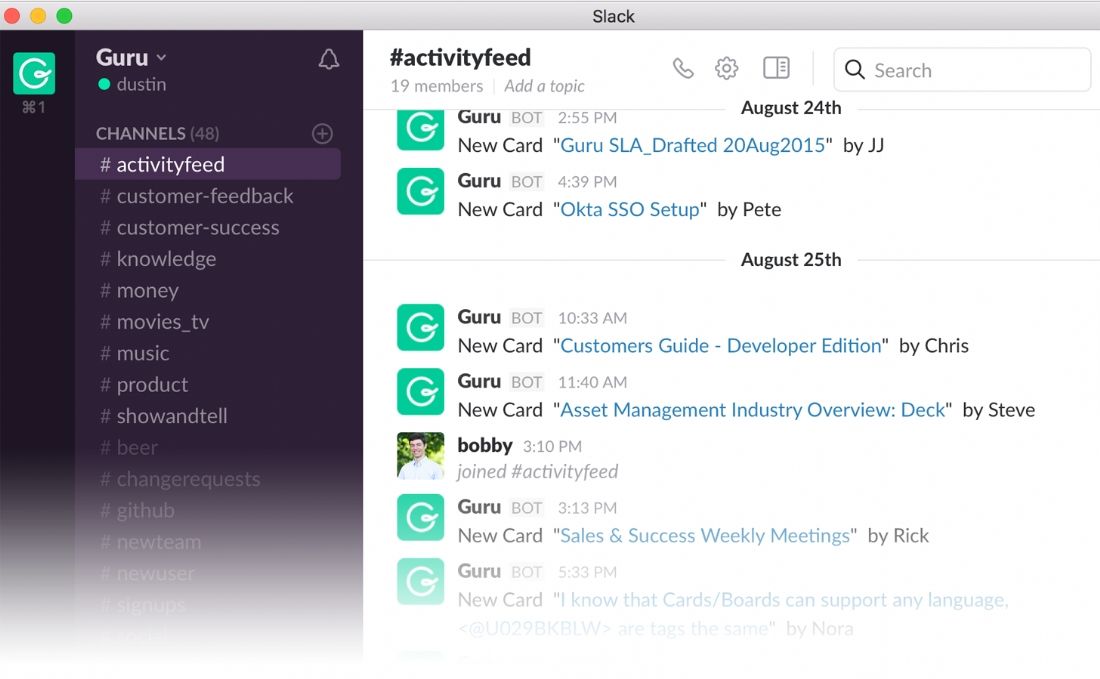Toggle the channel details pane icon

pyautogui.click(x=776, y=67)
